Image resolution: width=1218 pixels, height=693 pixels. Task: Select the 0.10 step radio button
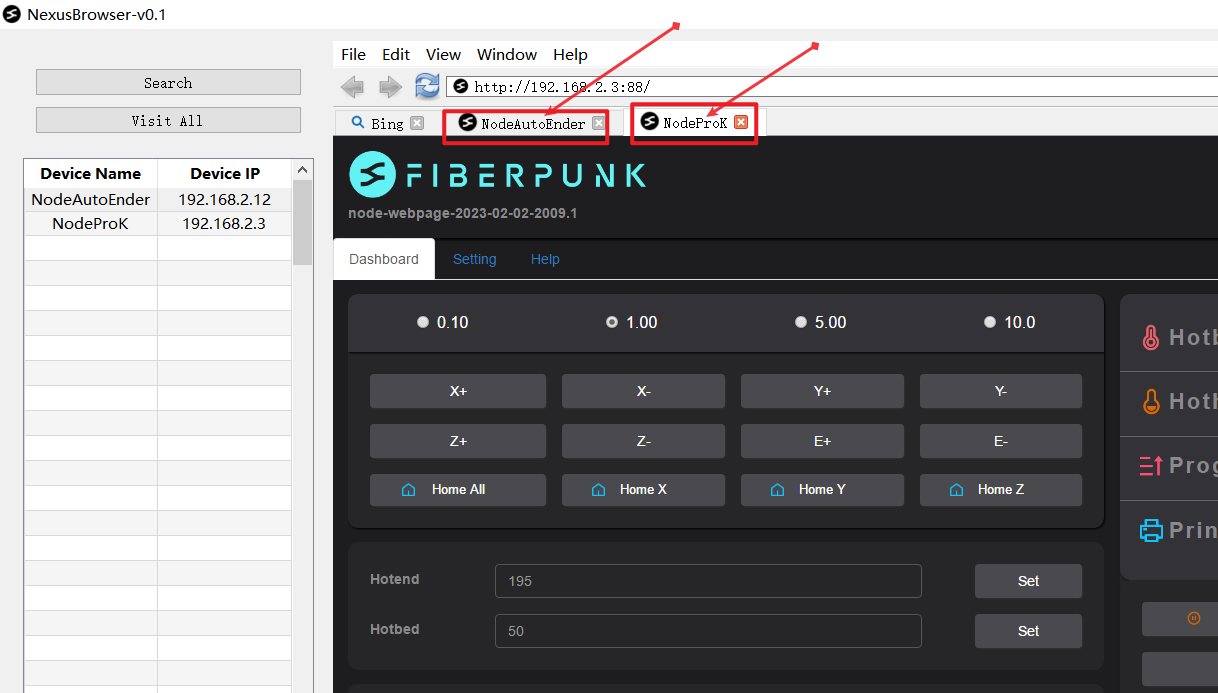tap(423, 322)
